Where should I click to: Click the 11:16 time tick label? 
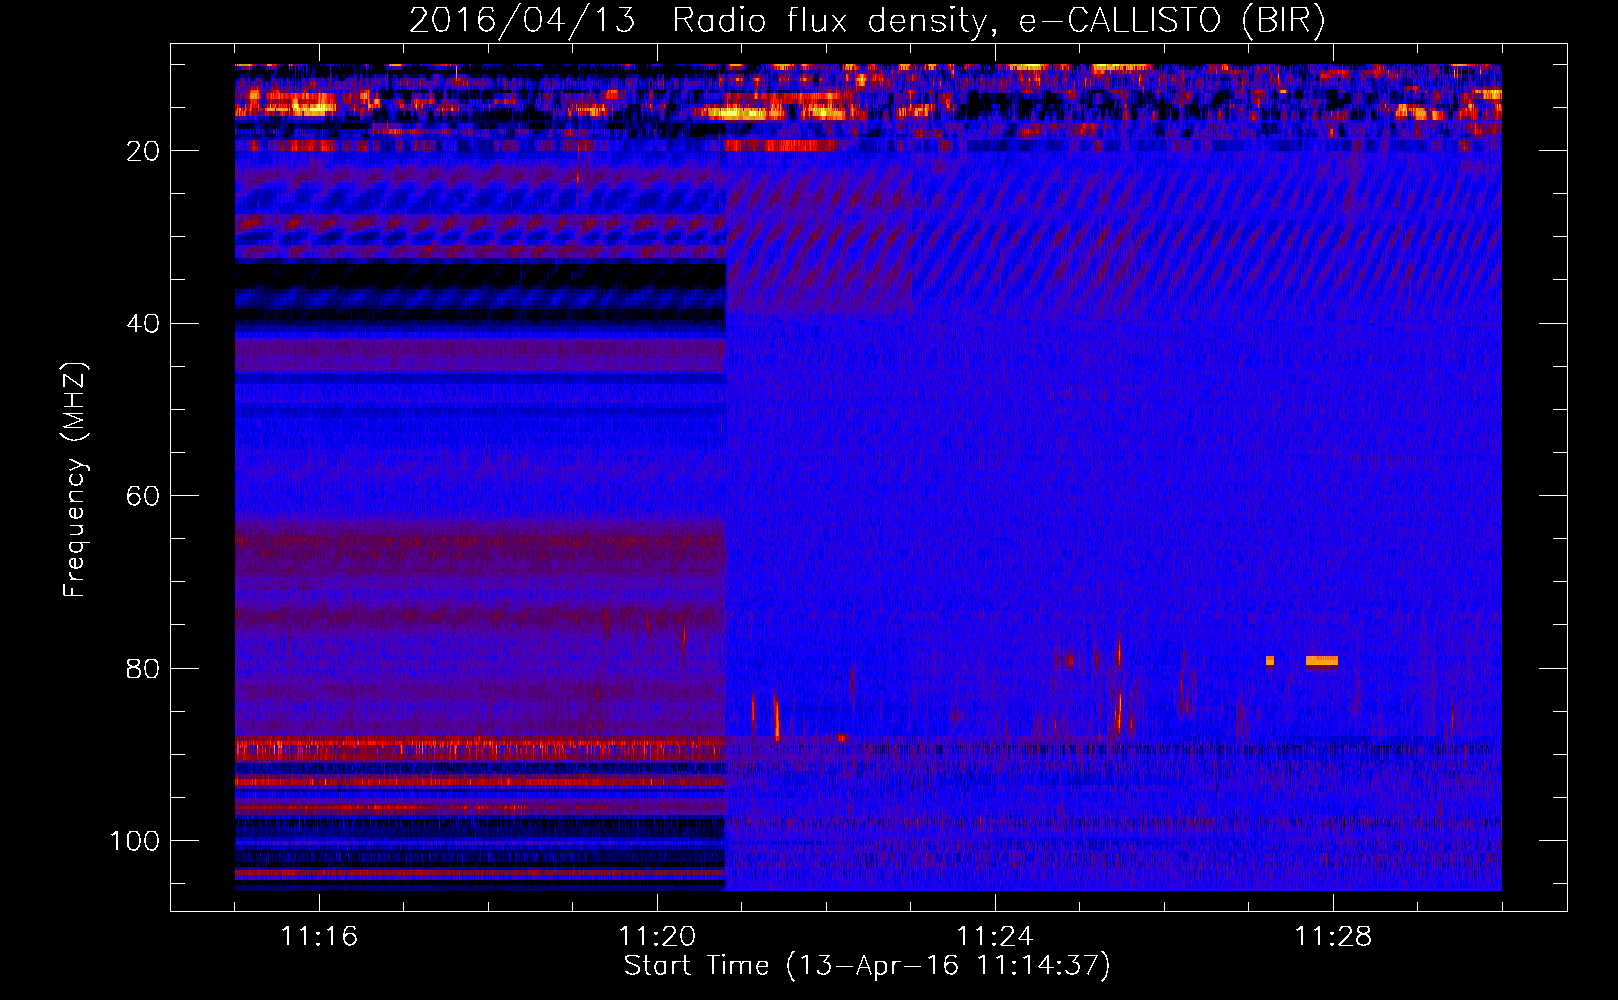pos(319,936)
